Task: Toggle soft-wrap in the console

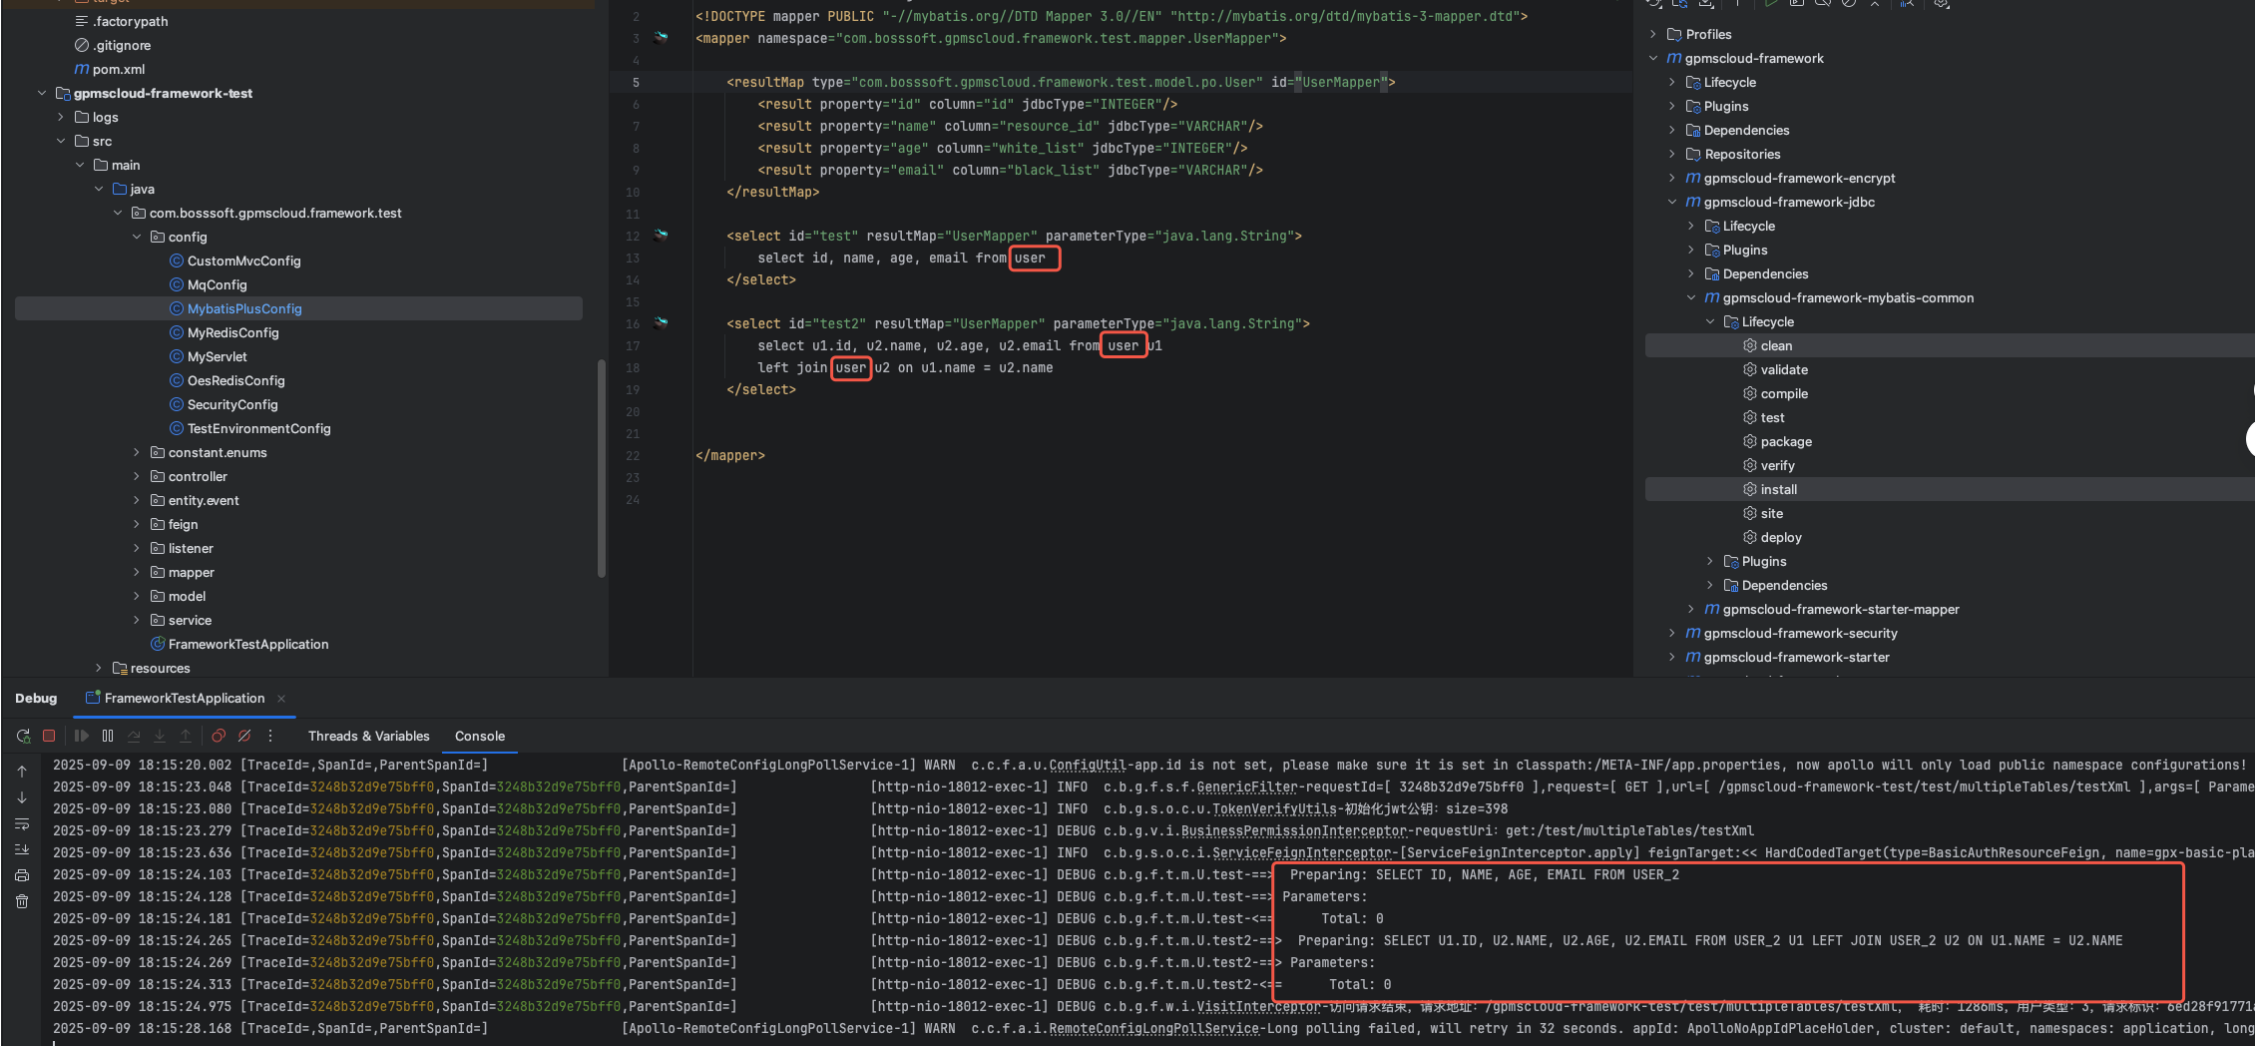Action: coord(22,824)
